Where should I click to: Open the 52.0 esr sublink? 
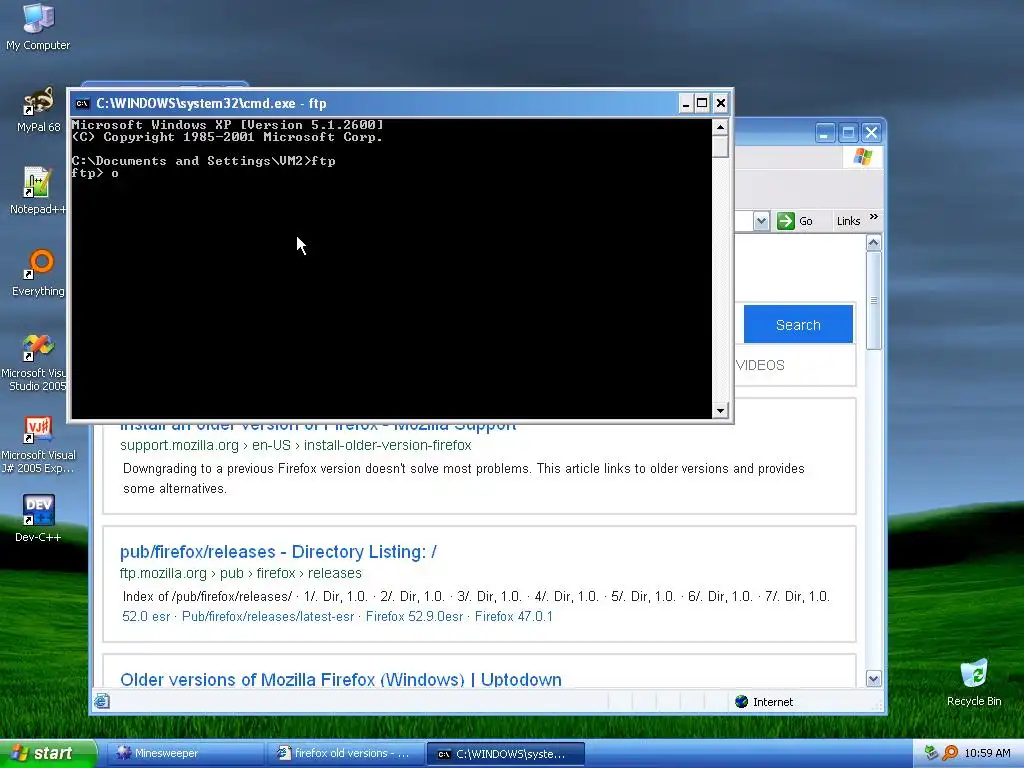[146, 616]
